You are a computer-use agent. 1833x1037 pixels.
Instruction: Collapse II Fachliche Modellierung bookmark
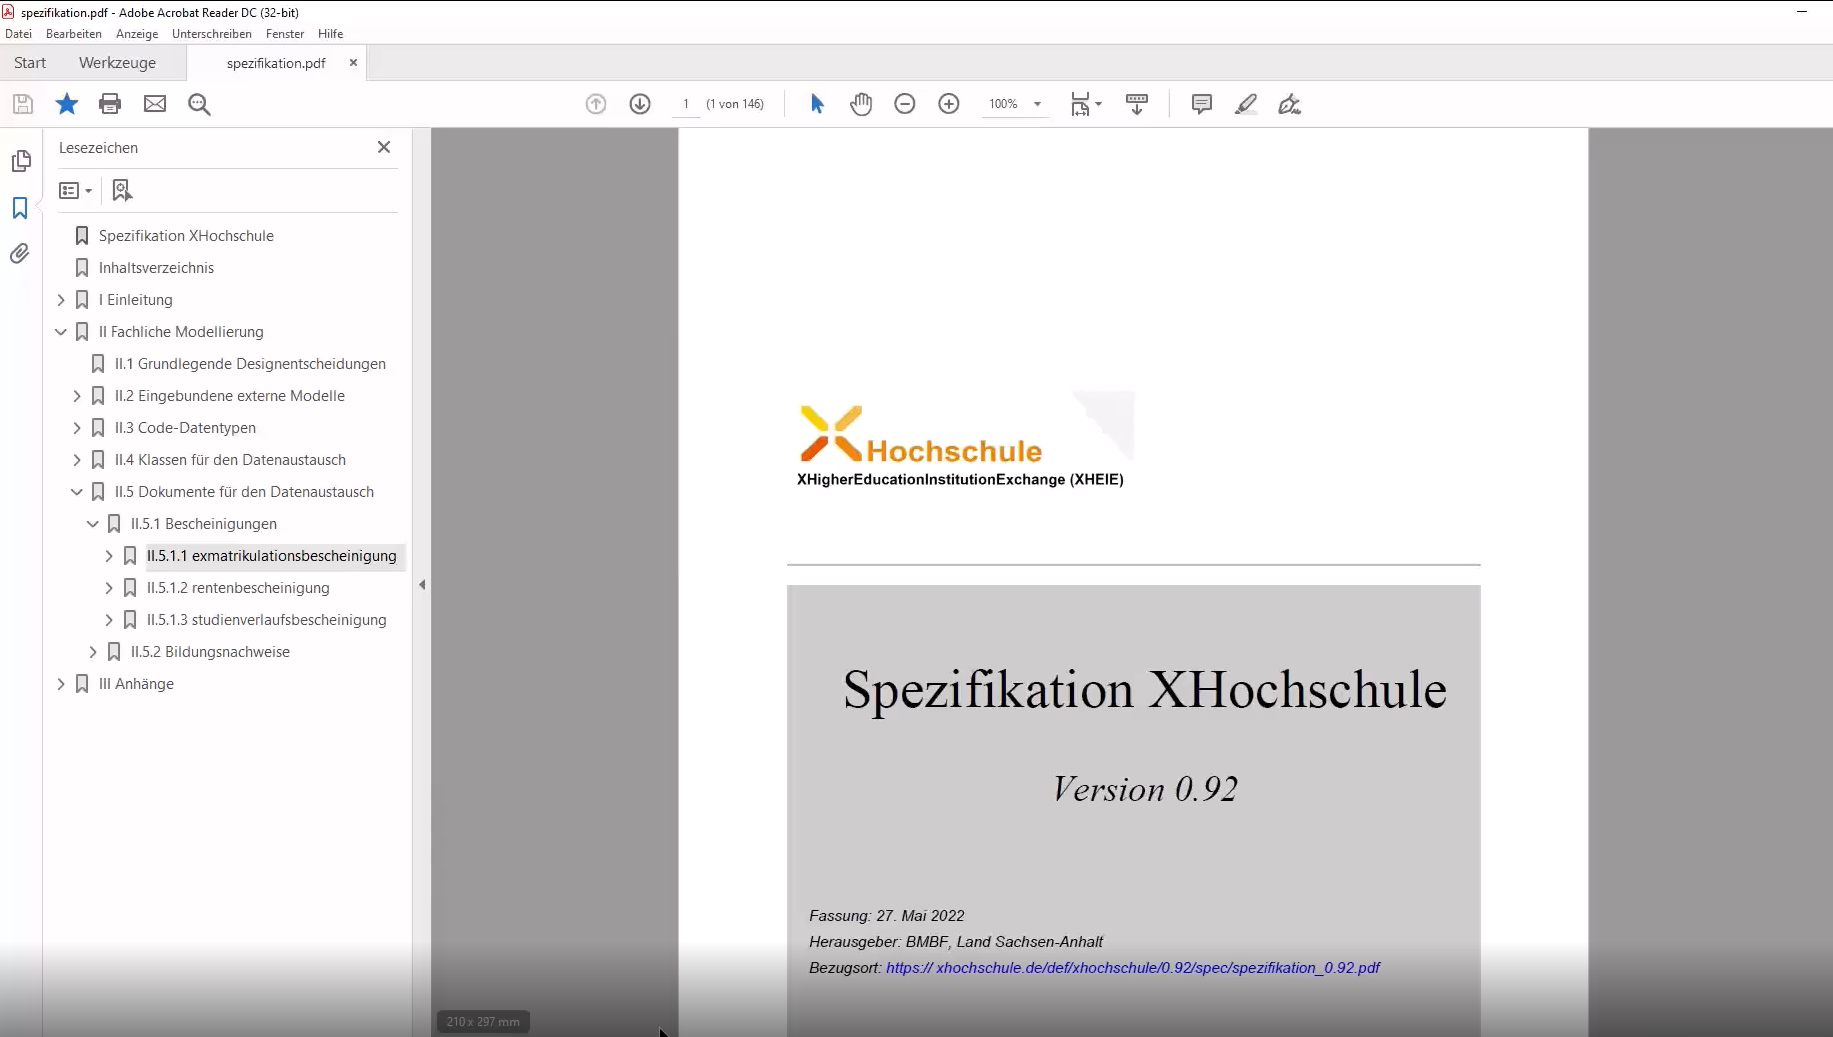point(61,332)
